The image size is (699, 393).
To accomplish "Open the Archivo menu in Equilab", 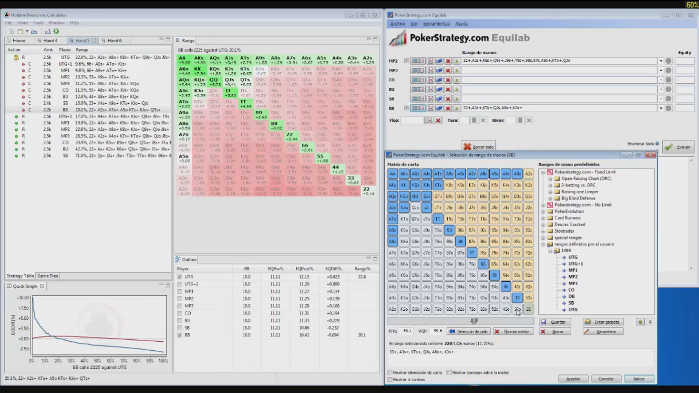I will point(397,24).
